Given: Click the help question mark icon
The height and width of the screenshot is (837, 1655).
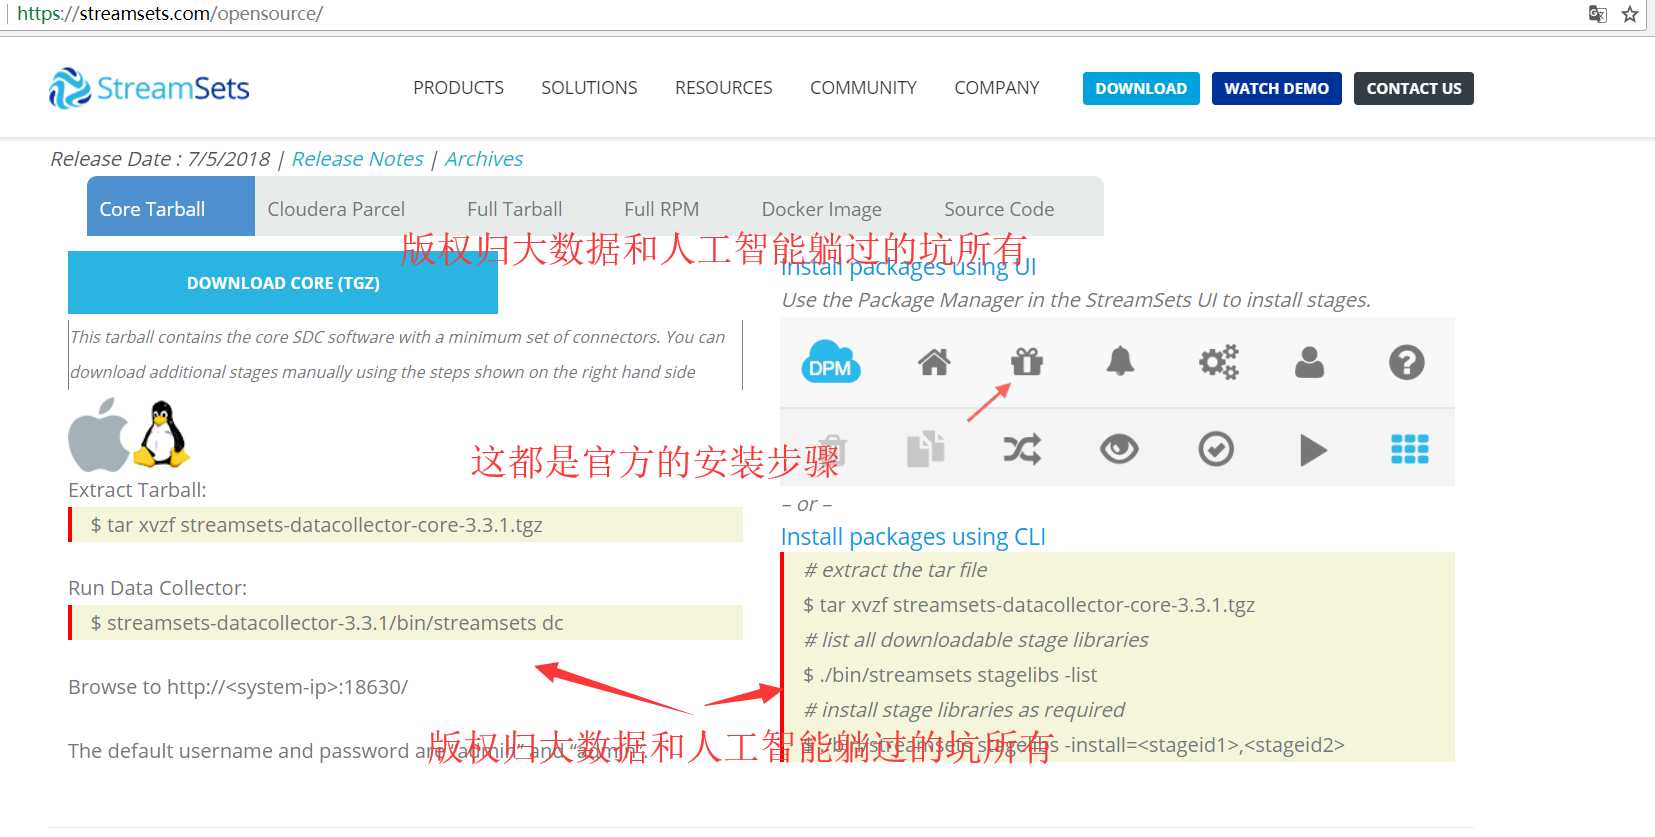Looking at the screenshot, I should (1406, 362).
